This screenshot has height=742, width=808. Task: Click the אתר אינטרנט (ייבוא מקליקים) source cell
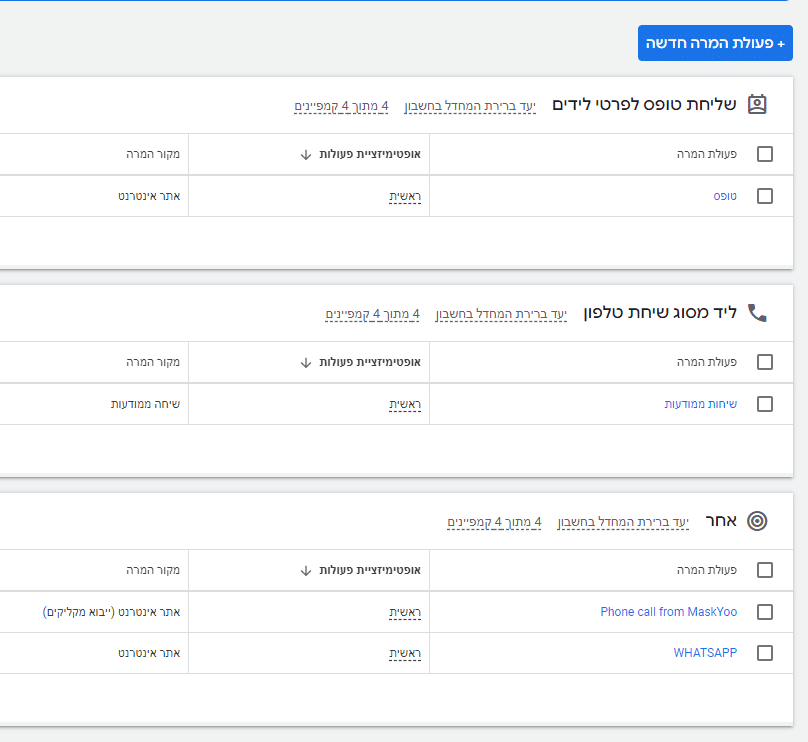click(x=111, y=612)
